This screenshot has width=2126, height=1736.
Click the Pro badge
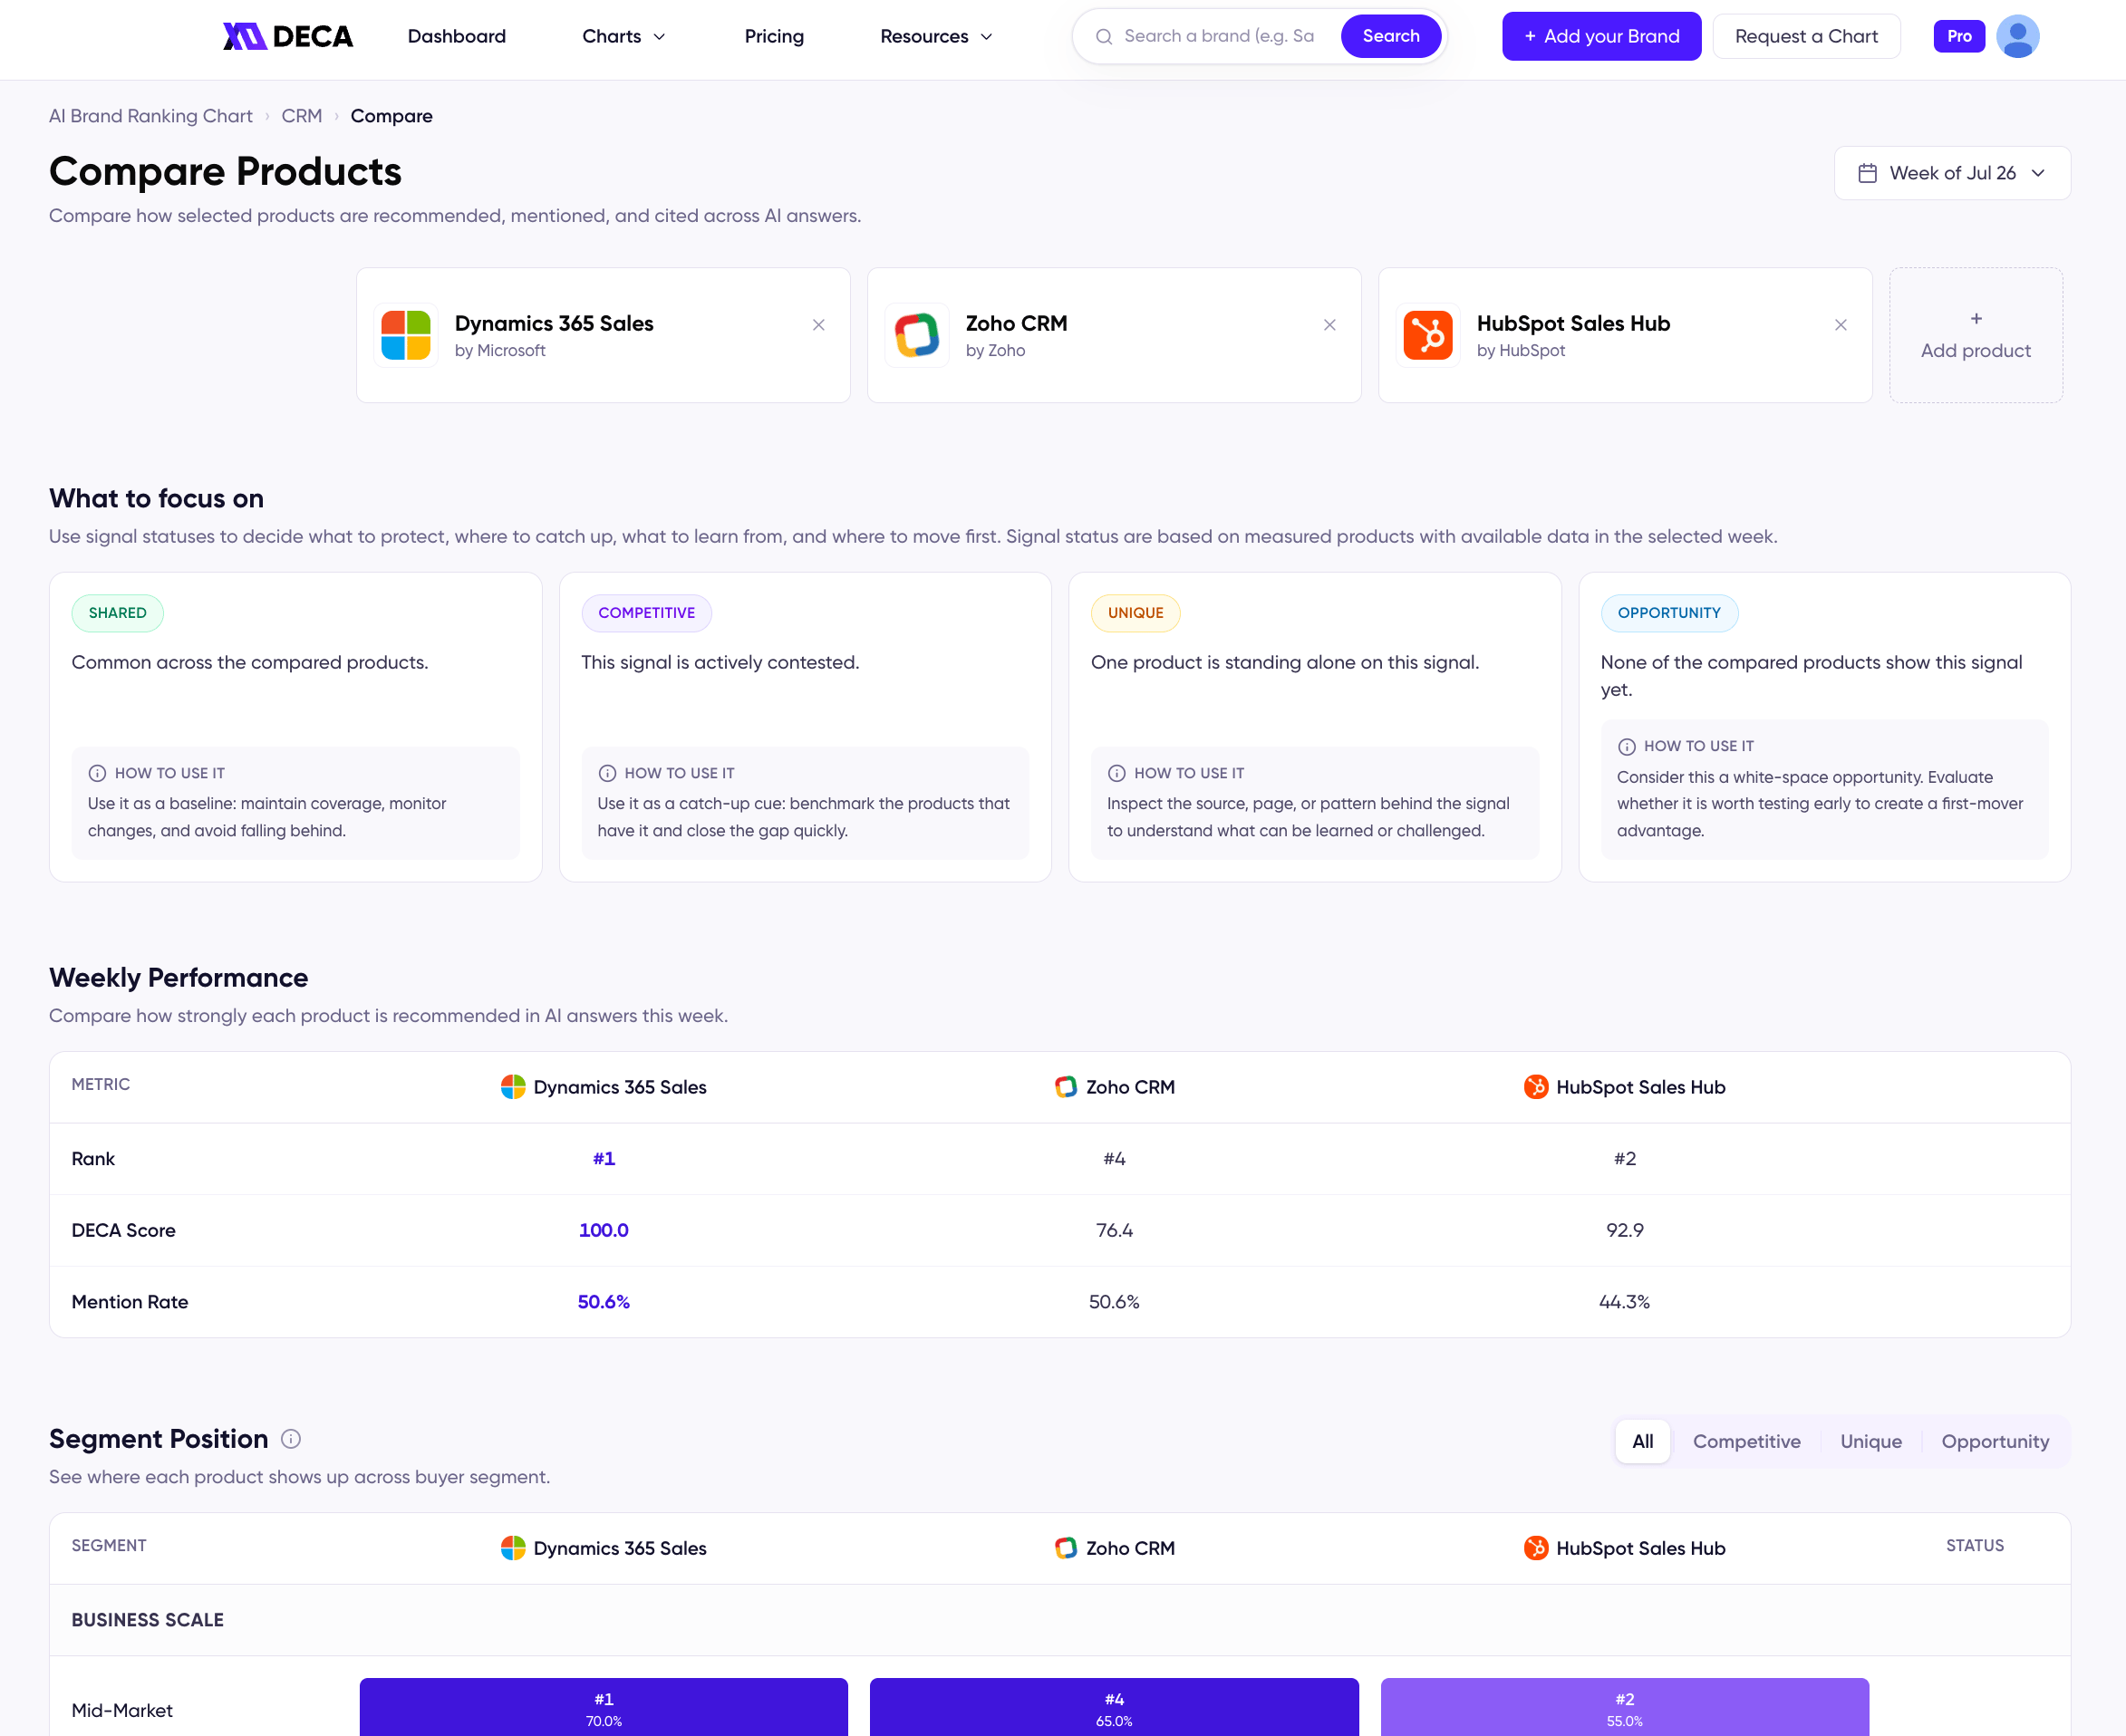pos(1959,37)
